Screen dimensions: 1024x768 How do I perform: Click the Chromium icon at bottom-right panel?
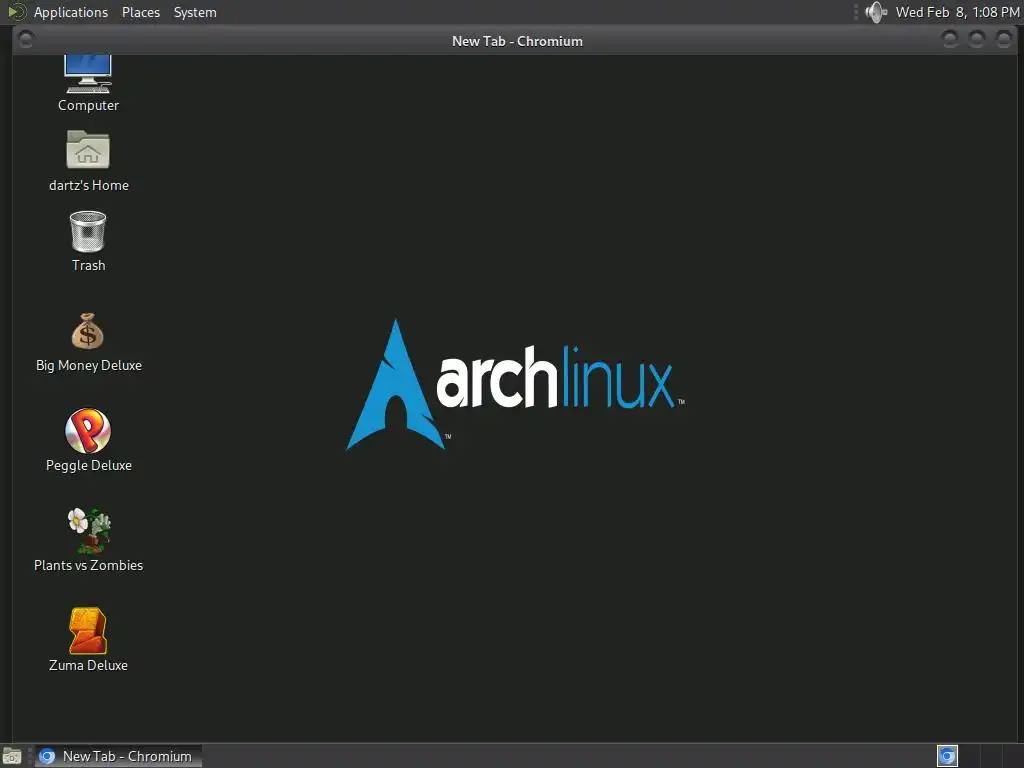[x=947, y=756]
